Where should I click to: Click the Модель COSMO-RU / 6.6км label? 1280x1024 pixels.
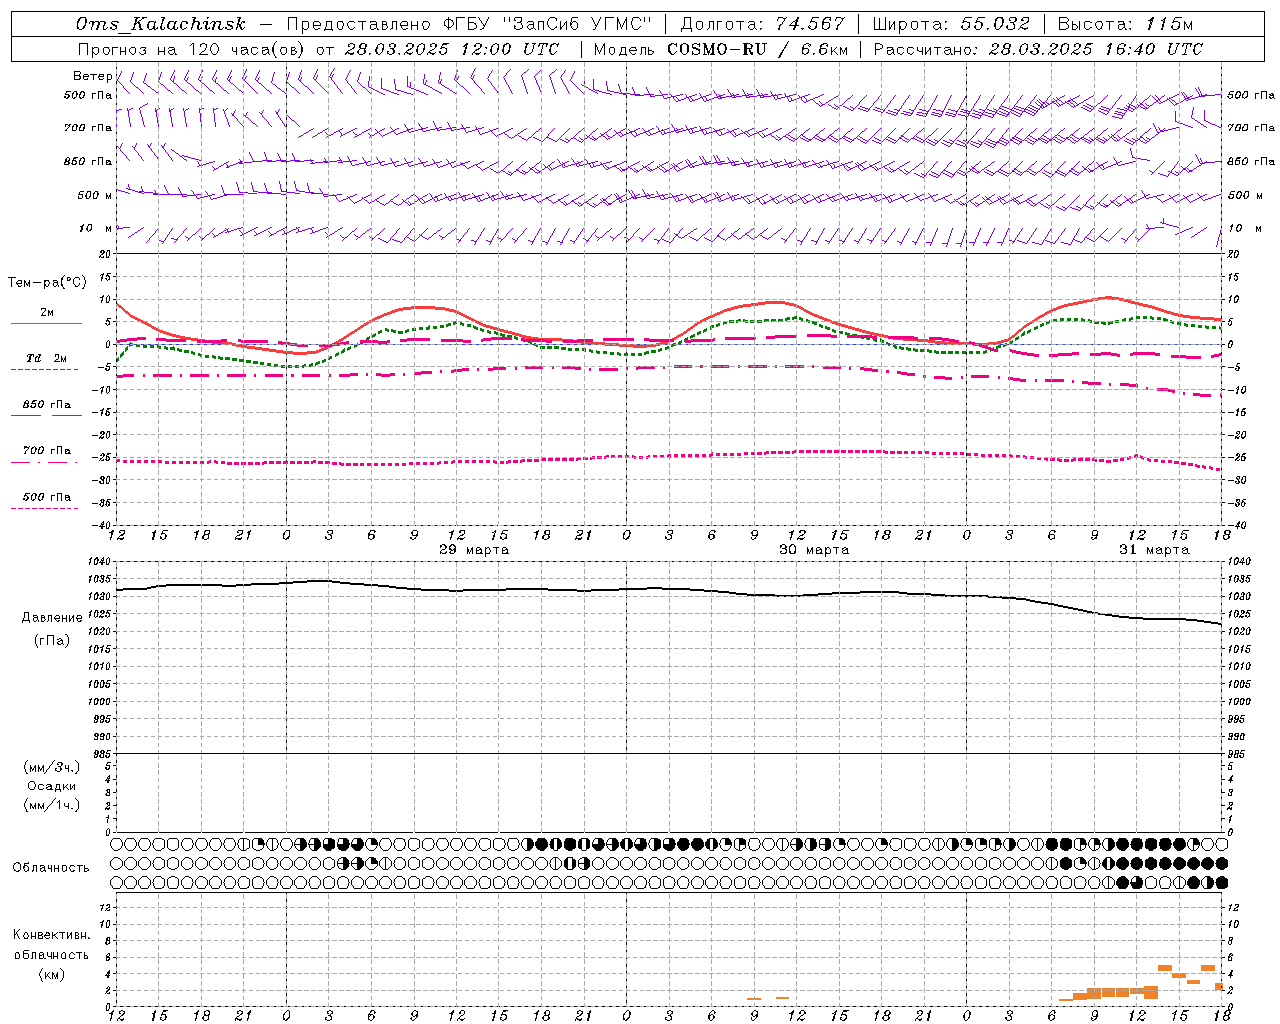click(721, 49)
